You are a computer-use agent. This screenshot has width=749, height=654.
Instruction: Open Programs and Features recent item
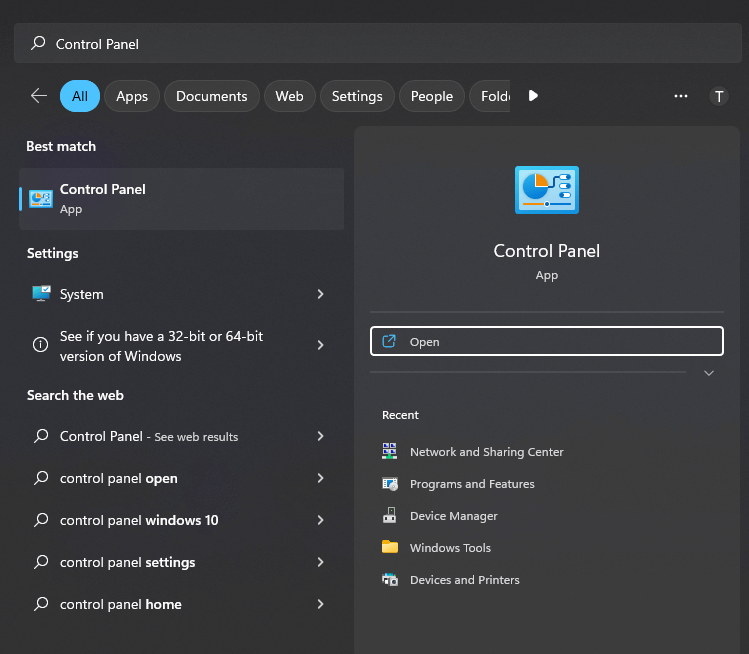(459, 484)
